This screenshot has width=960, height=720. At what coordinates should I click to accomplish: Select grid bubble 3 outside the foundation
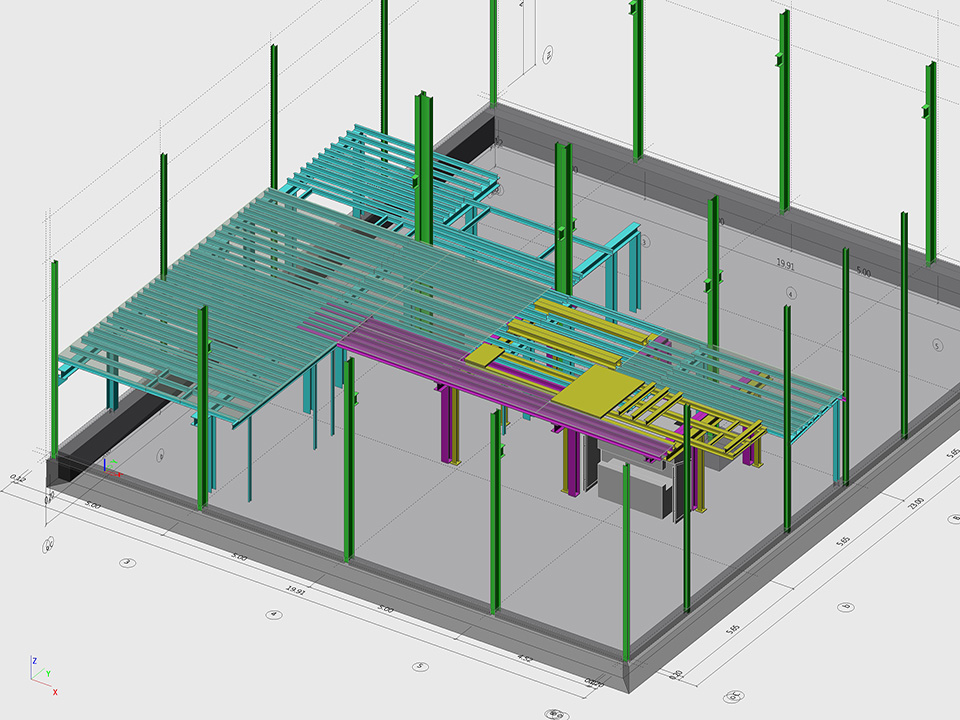(127, 563)
